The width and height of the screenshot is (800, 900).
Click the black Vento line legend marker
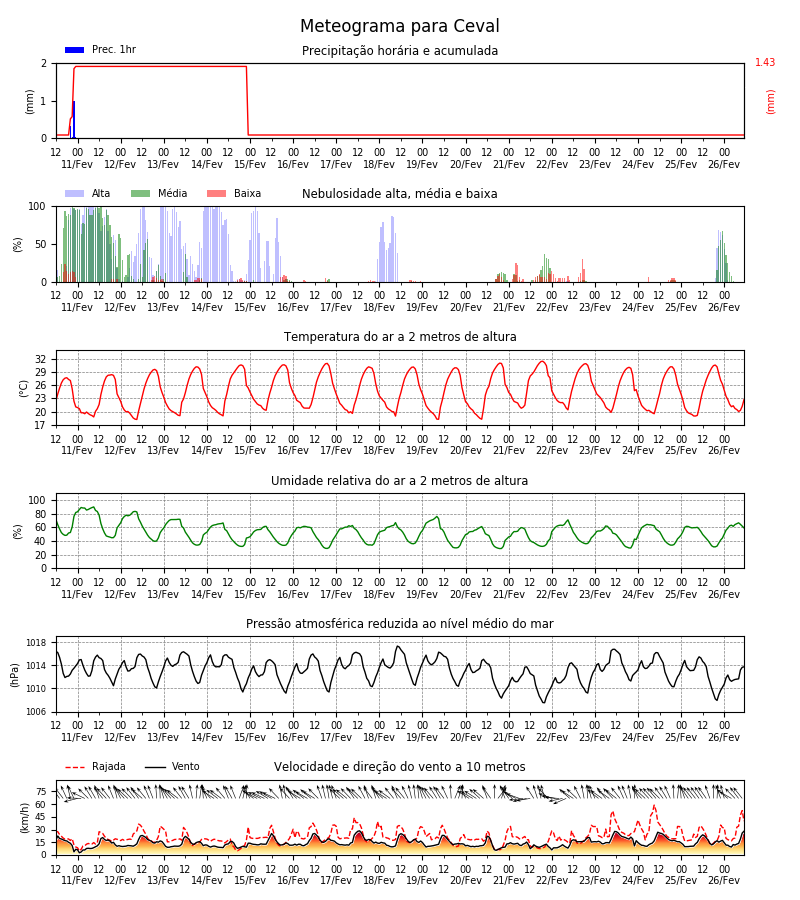155,767
